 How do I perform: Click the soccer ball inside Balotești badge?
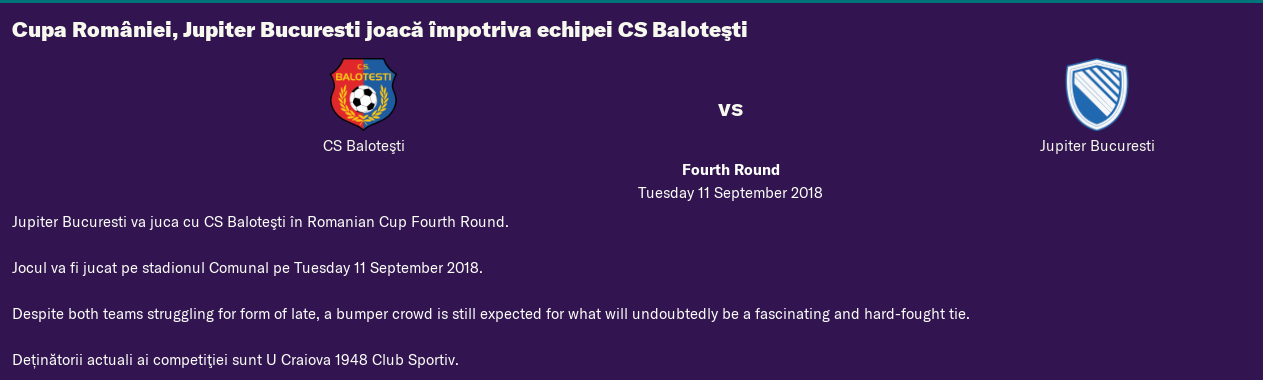(x=364, y=99)
